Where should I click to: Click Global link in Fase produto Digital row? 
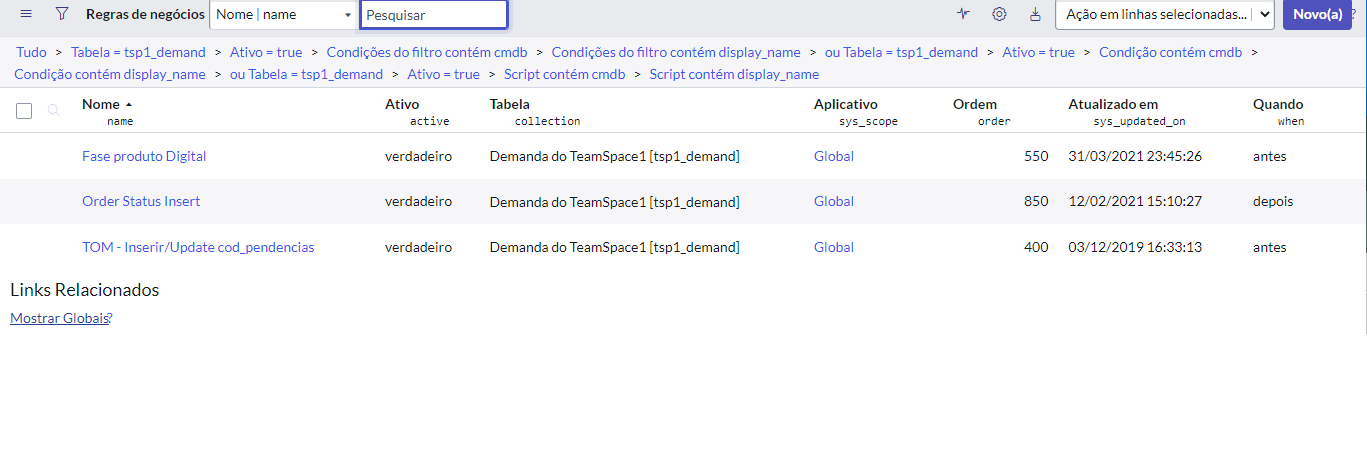(x=834, y=156)
